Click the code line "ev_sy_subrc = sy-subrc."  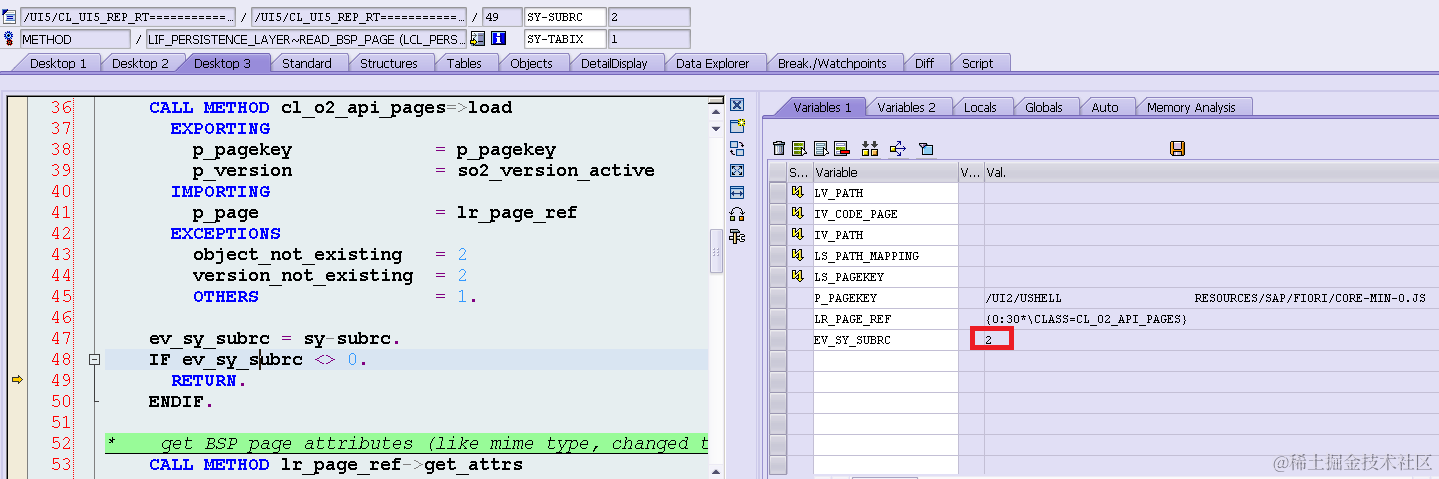point(275,338)
